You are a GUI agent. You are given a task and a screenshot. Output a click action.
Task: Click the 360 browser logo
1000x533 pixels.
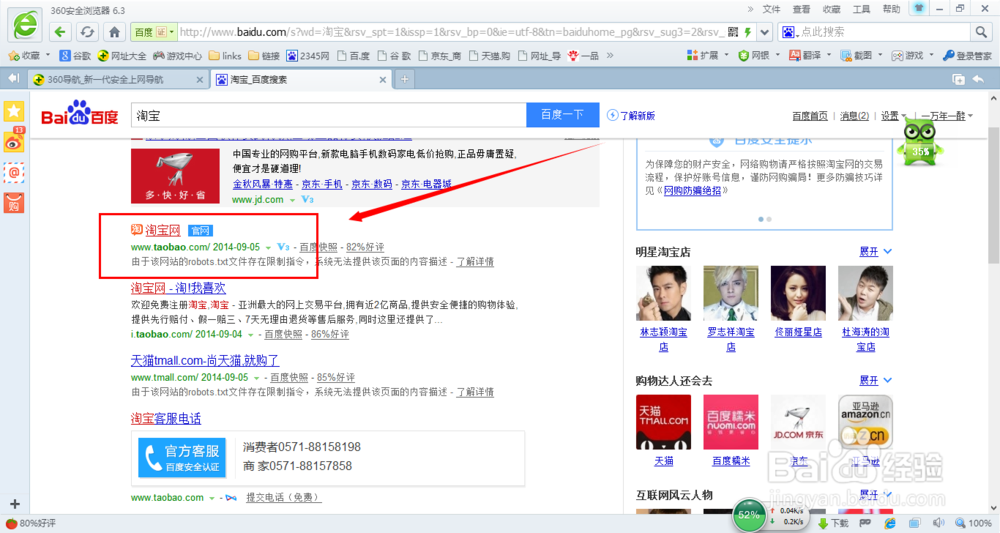(26, 25)
